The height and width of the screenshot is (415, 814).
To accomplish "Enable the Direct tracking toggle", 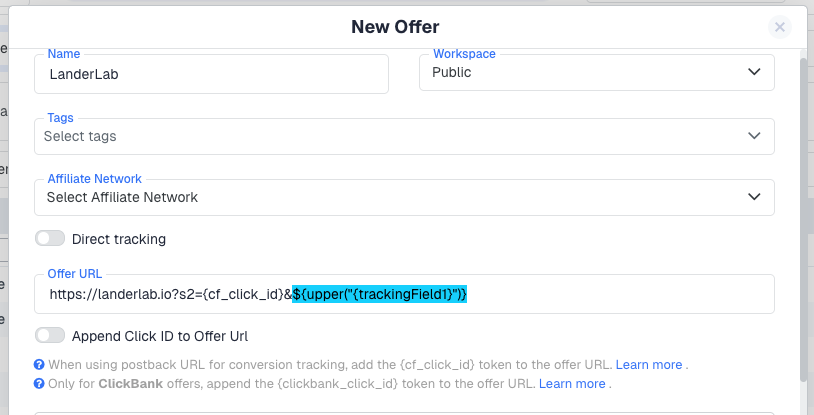I will pos(49,239).
